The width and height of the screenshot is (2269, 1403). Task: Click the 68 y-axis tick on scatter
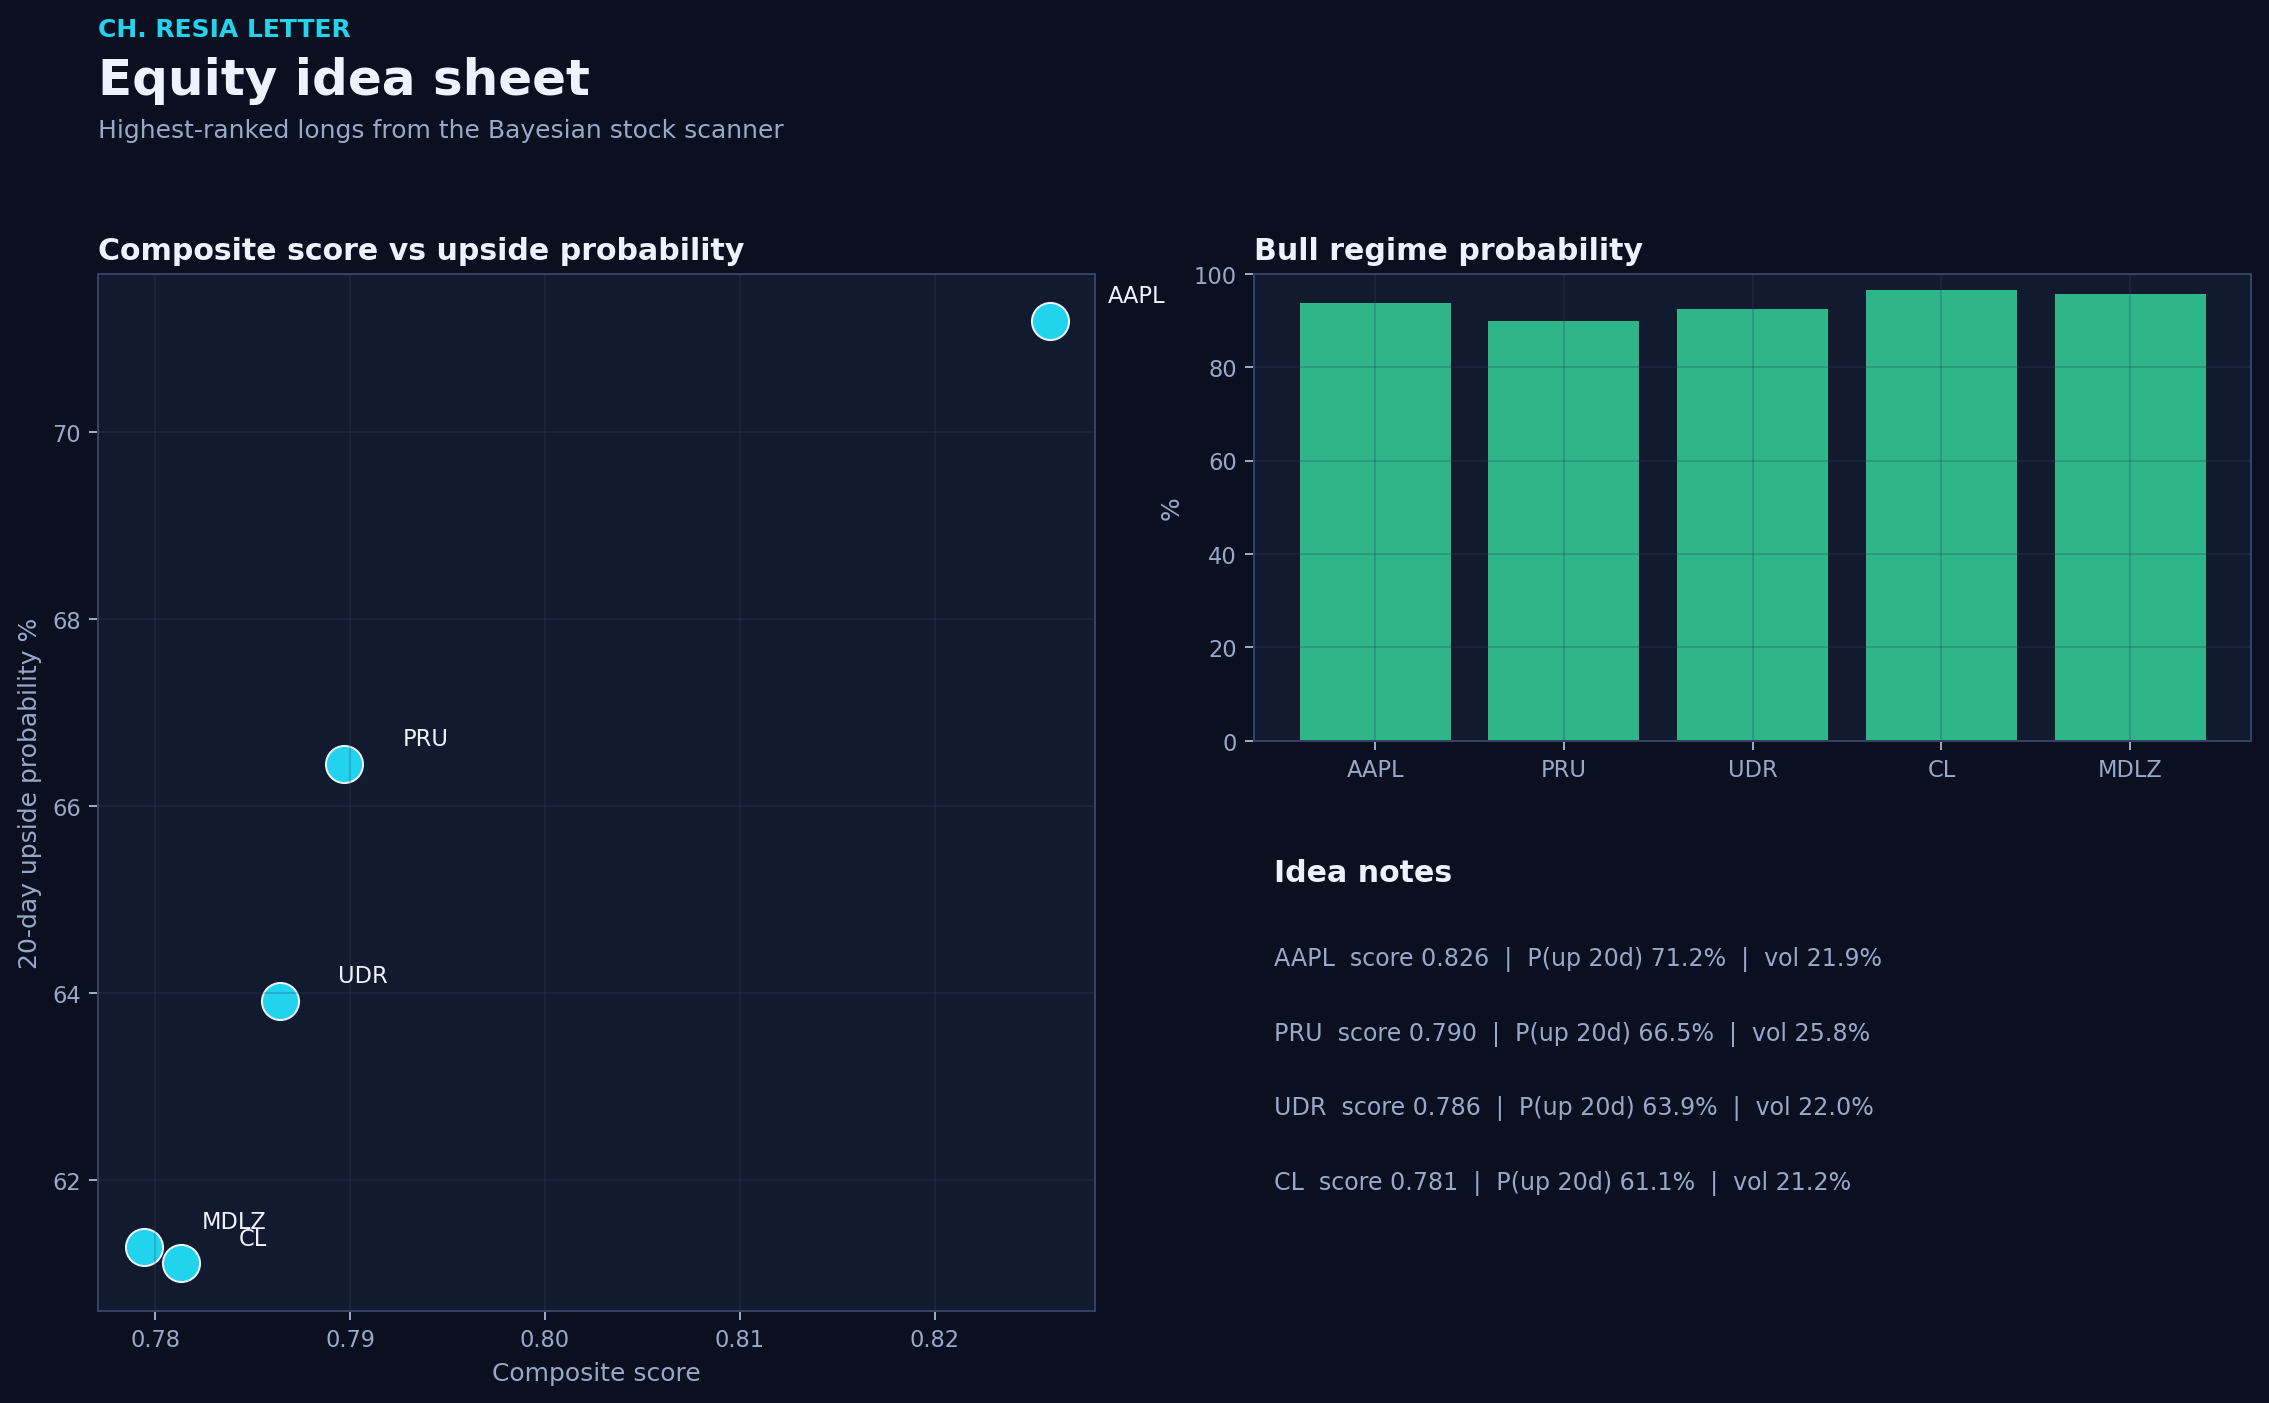(x=67, y=620)
